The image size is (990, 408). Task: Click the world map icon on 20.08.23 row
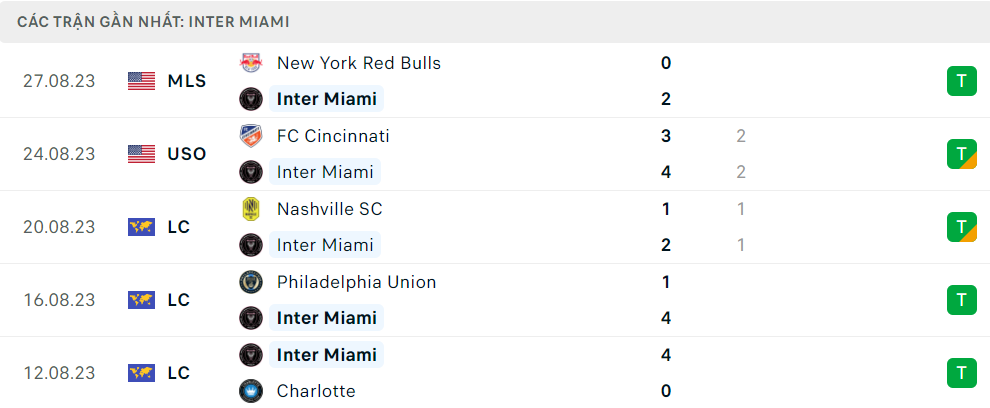click(141, 227)
